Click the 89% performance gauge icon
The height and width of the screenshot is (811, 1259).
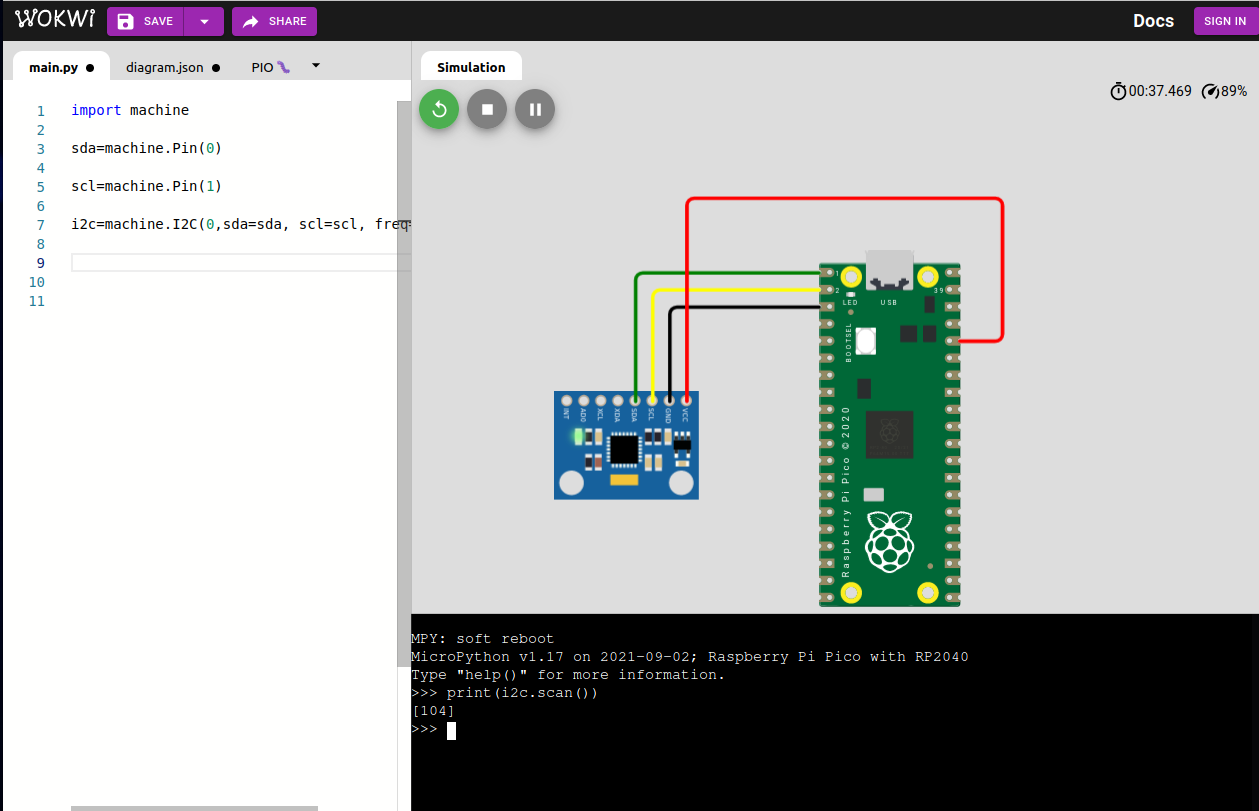[1211, 91]
